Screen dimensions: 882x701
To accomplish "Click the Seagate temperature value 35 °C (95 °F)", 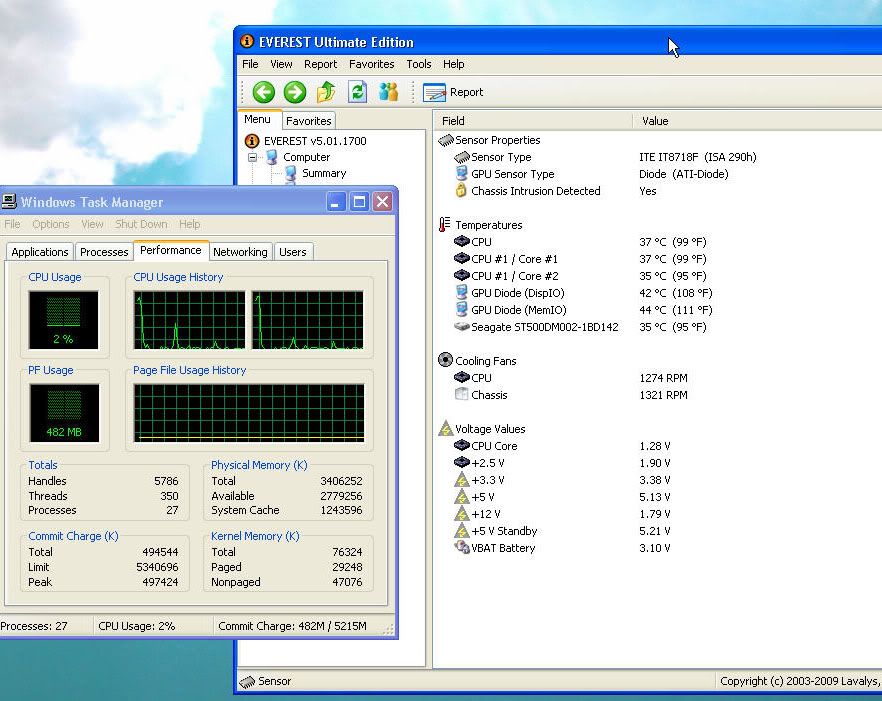I will (x=673, y=327).
